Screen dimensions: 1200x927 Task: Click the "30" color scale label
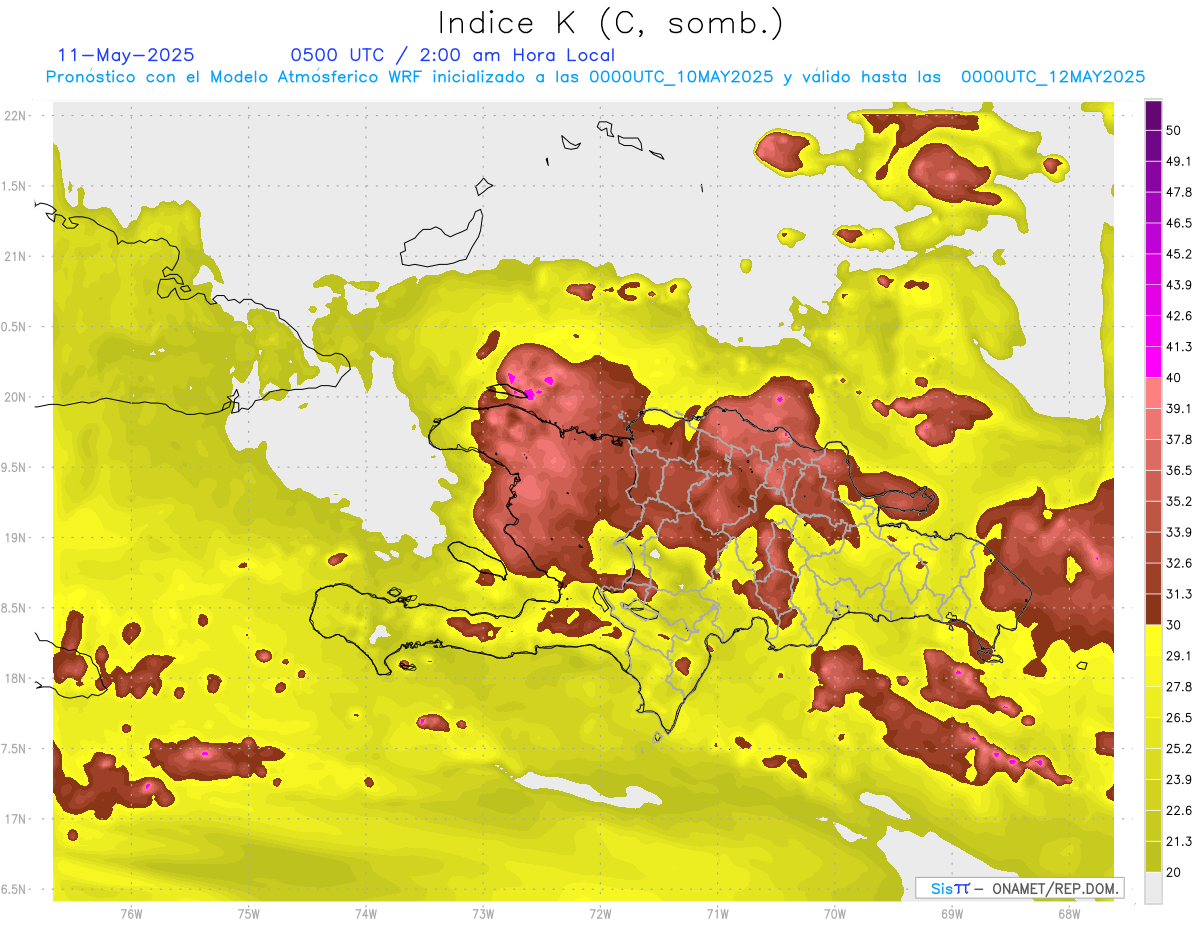click(1174, 625)
